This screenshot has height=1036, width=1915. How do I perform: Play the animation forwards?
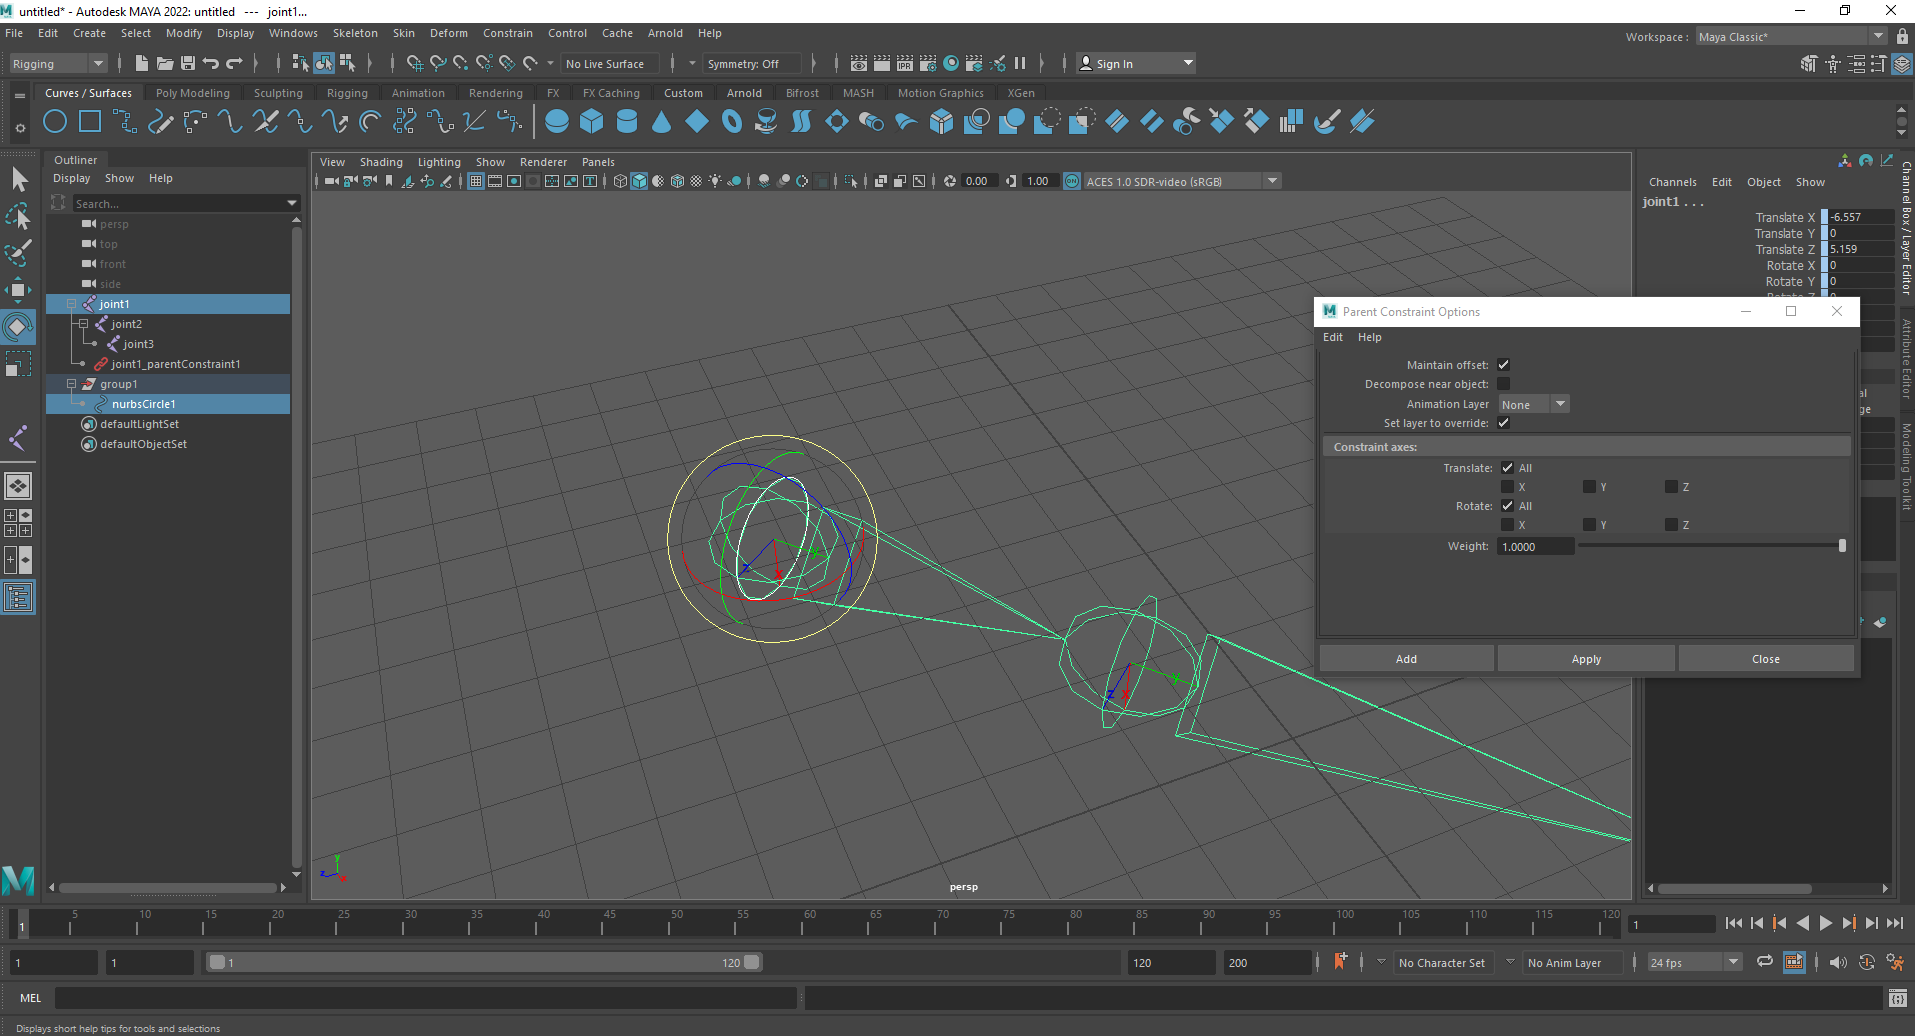click(x=1825, y=923)
